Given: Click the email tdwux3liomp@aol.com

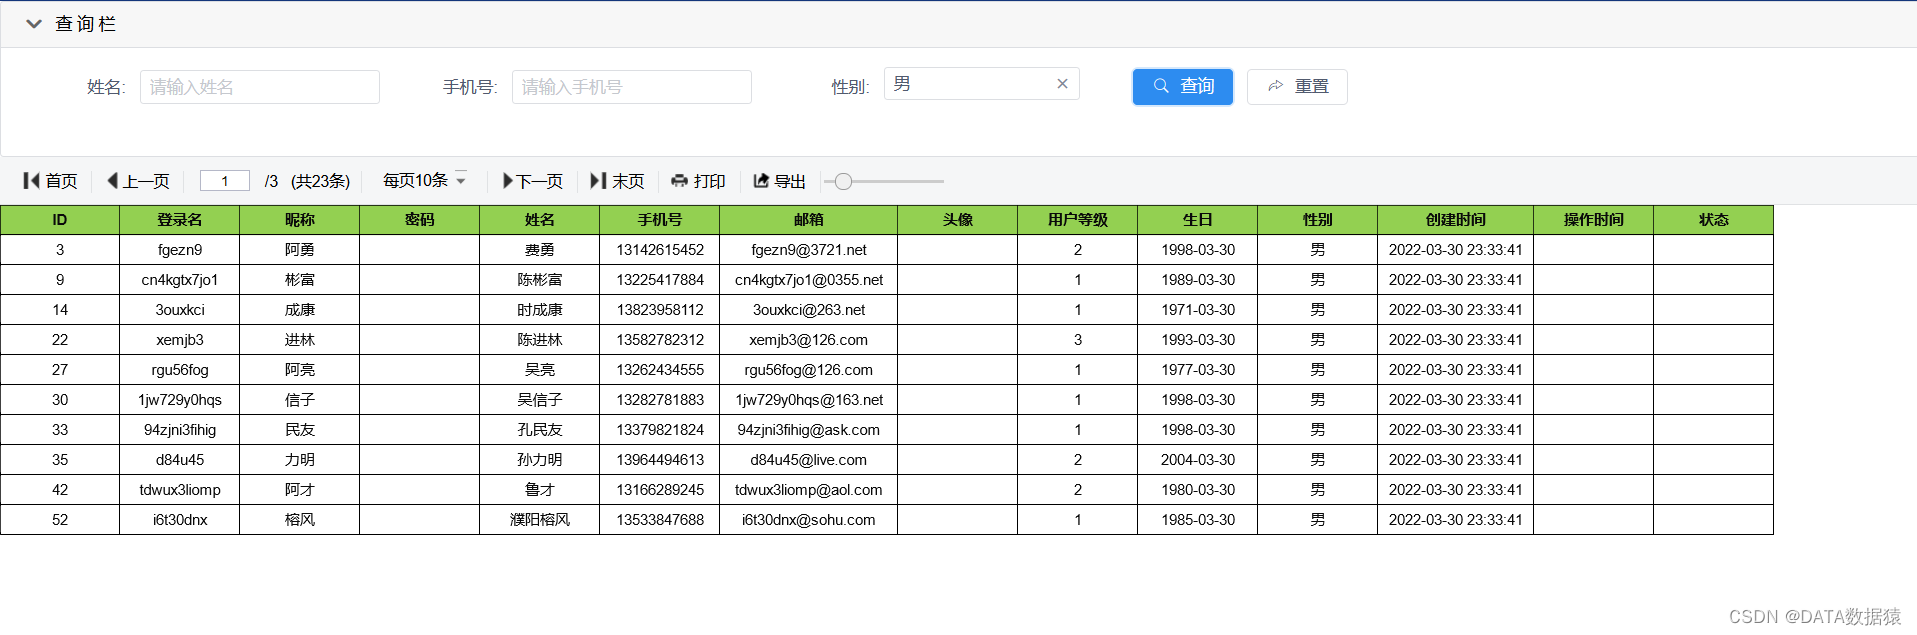Looking at the screenshot, I should click(809, 490).
